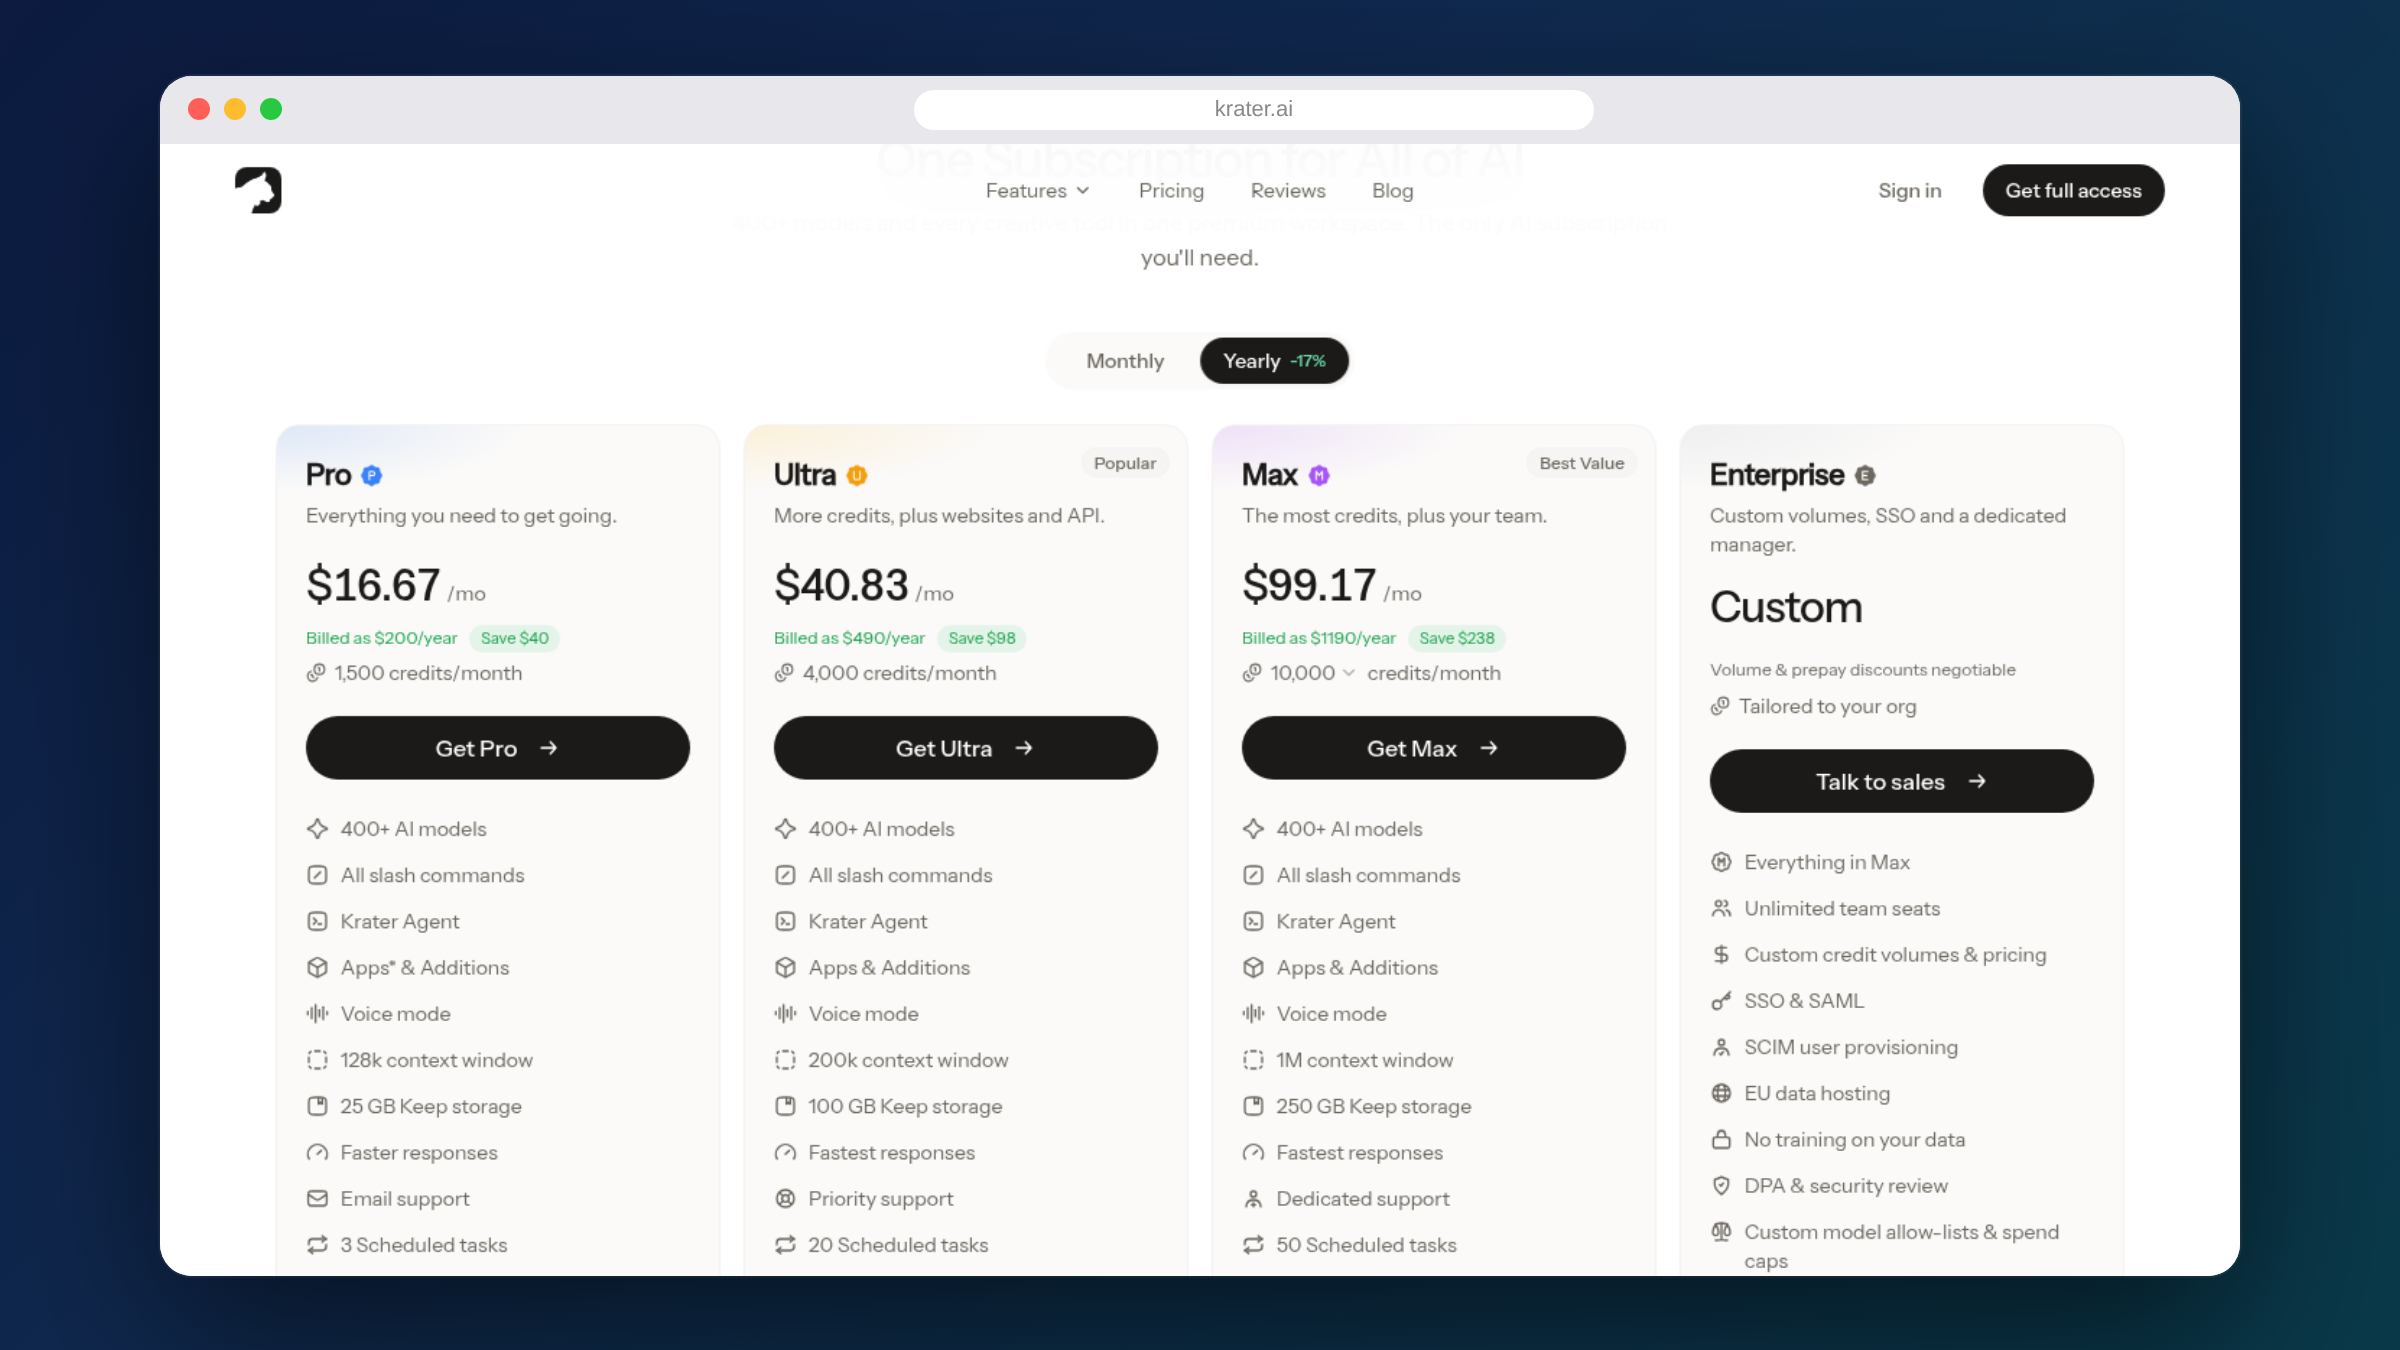Click users icon by Unlimited team seats
Viewport: 2400px width, 1350px height.
pos(1721,908)
